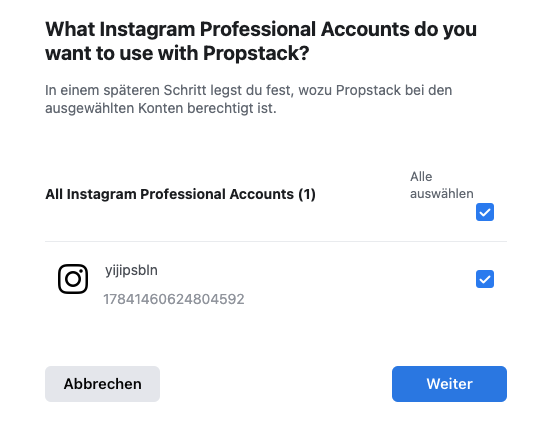This screenshot has width=545, height=448.
Task: Uncheck the yijipsbln account checkbox
Action: [485, 279]
